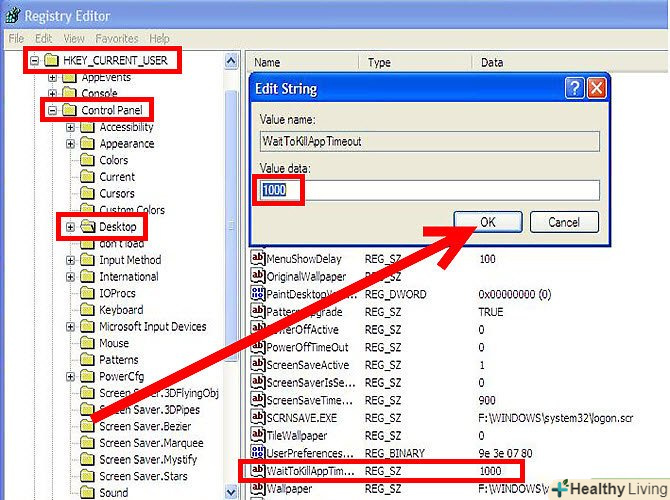
Task: Click the UserPreferencesMask binary value icon
Action: point(258,452)
